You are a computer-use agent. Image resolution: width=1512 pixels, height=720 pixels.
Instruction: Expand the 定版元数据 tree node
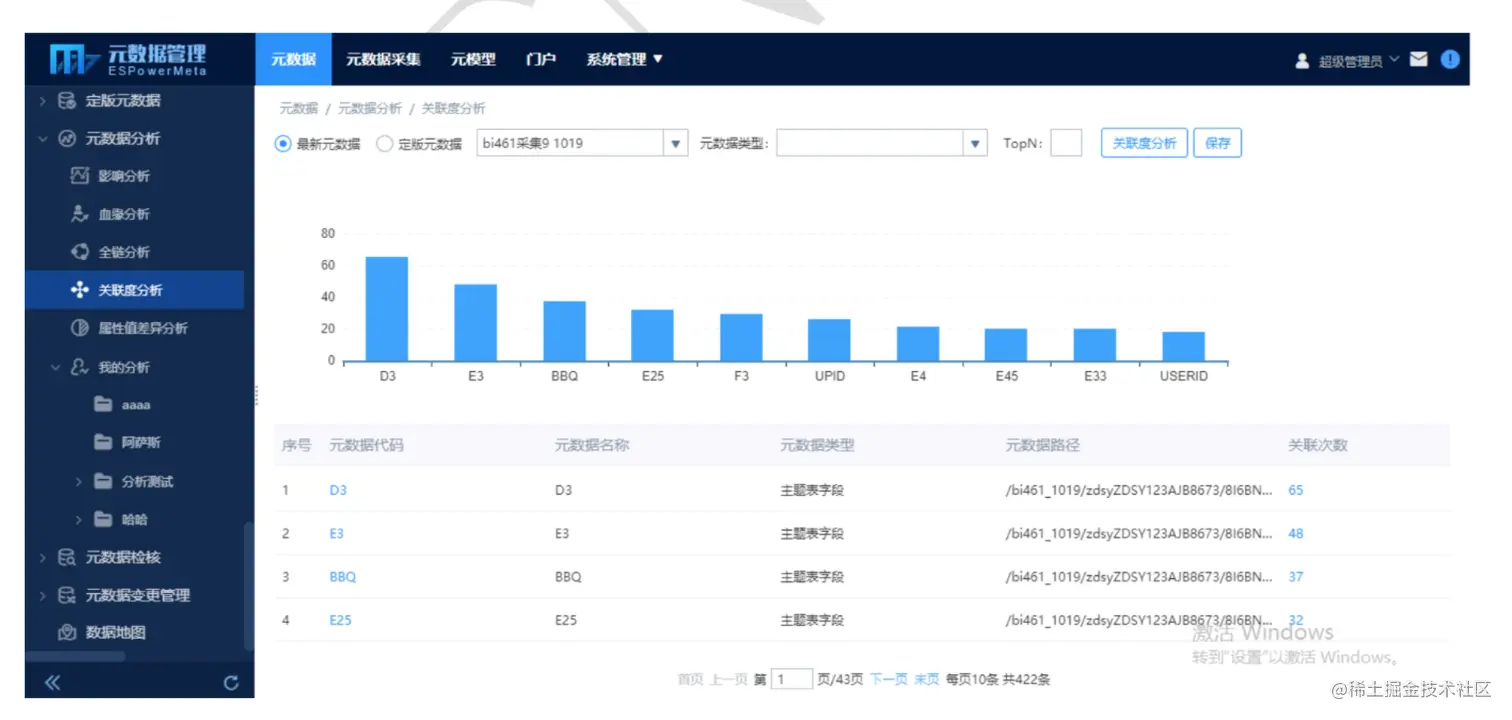tap(42, 100)
